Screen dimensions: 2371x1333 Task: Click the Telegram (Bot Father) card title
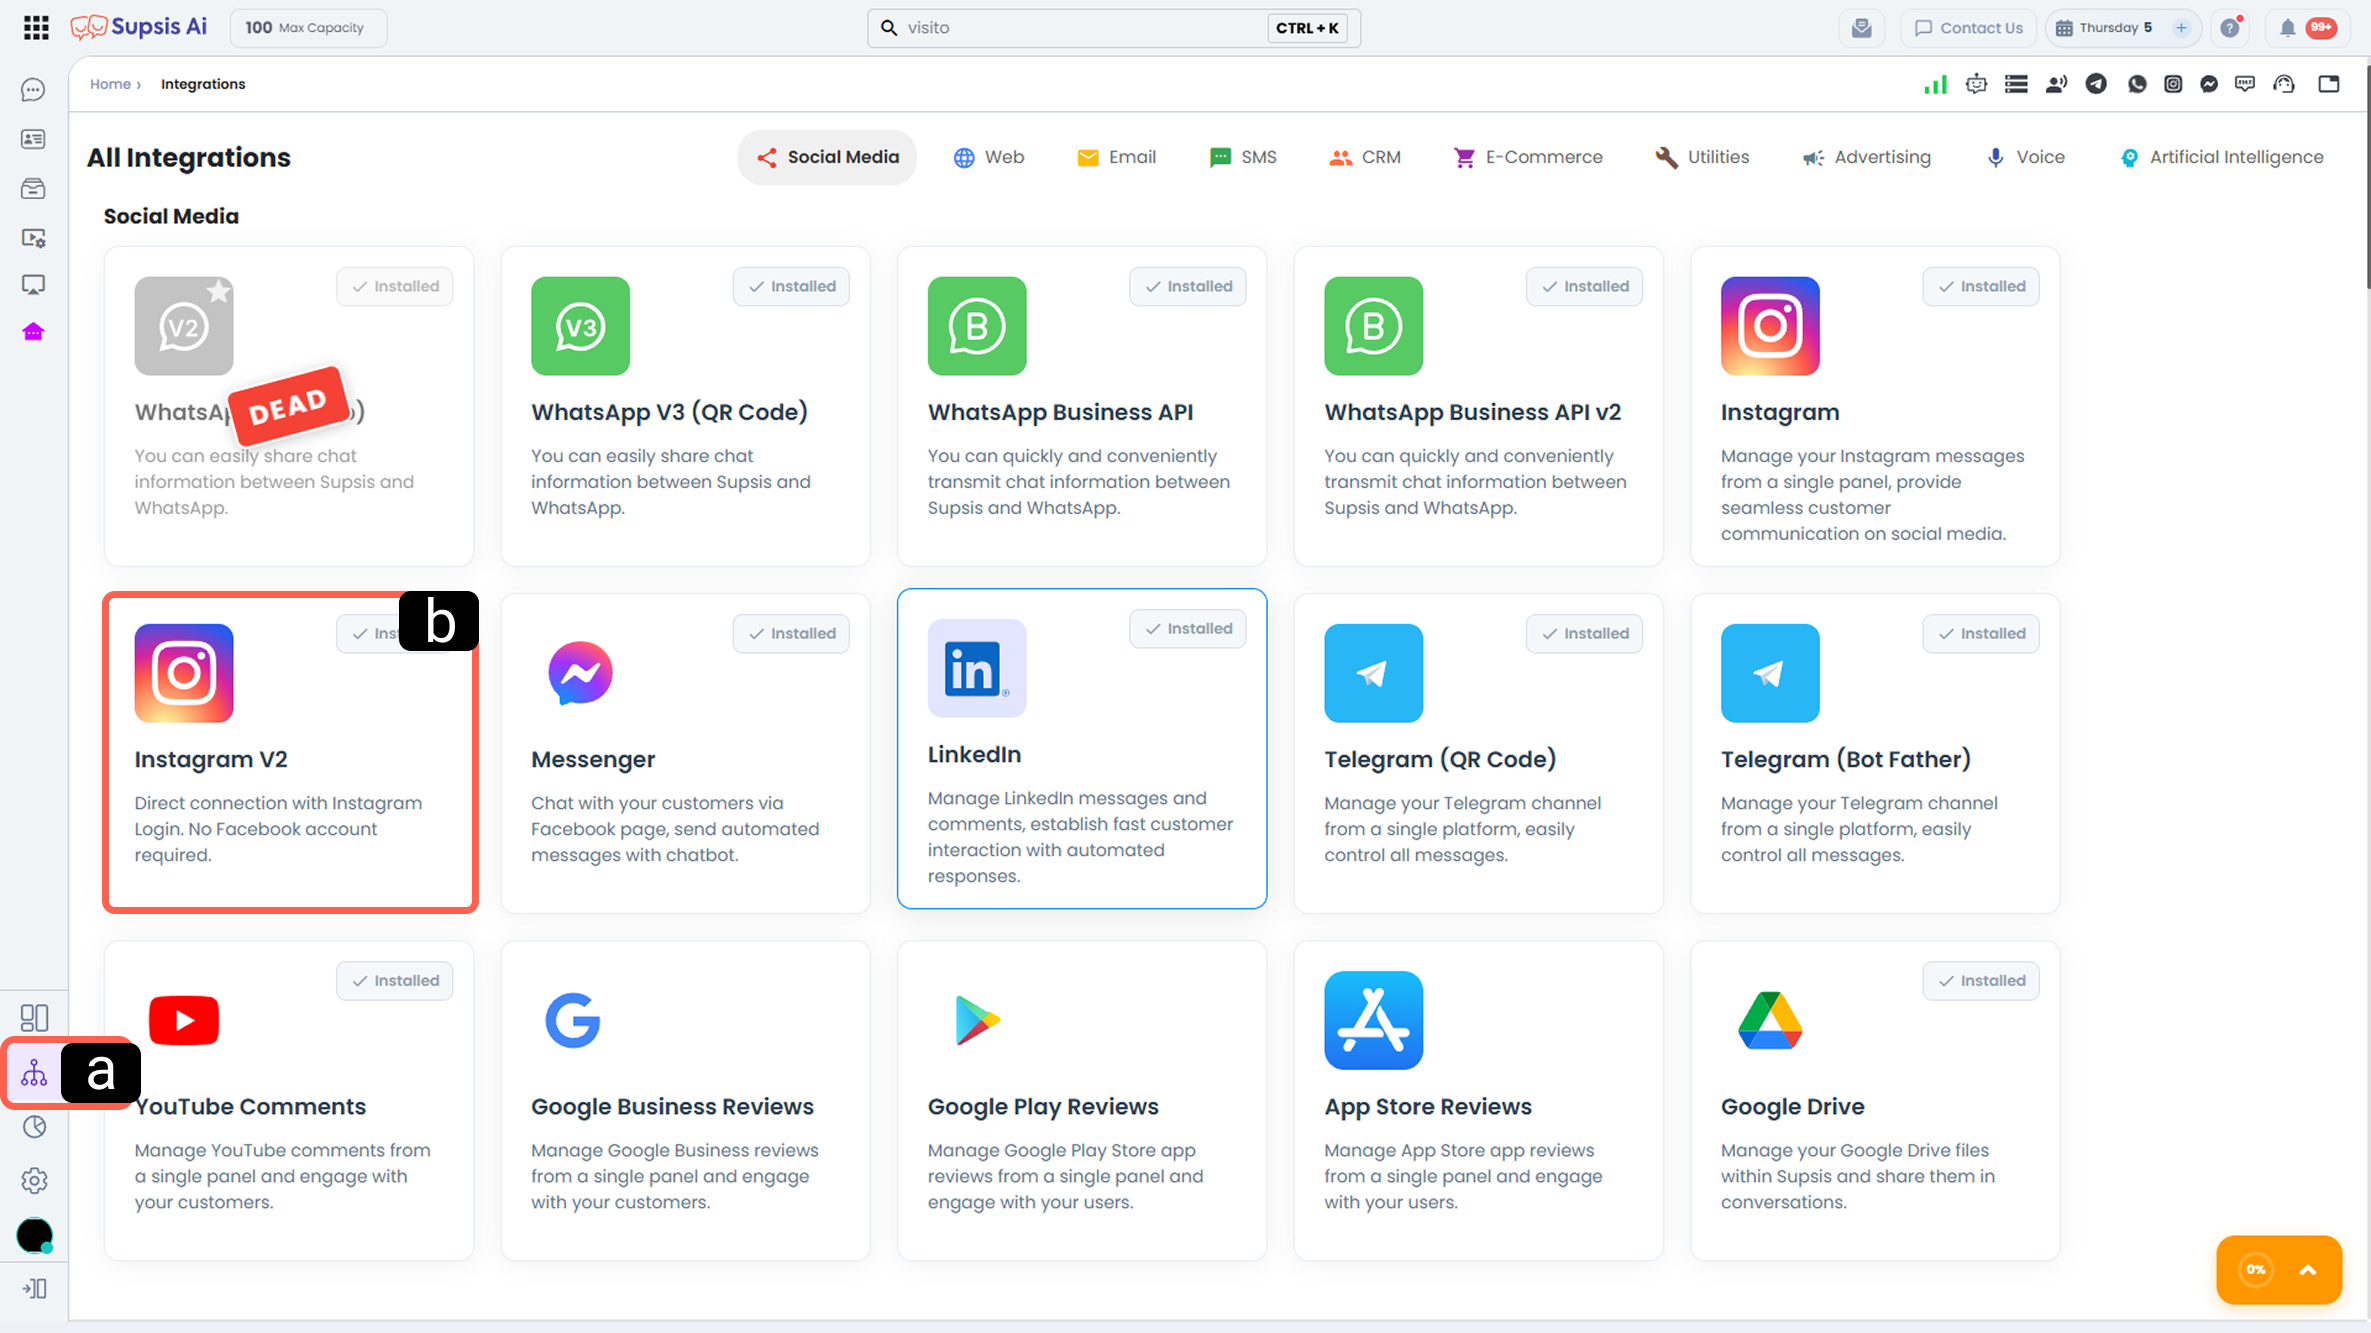pyautogui.click(x=1846, y=759)
